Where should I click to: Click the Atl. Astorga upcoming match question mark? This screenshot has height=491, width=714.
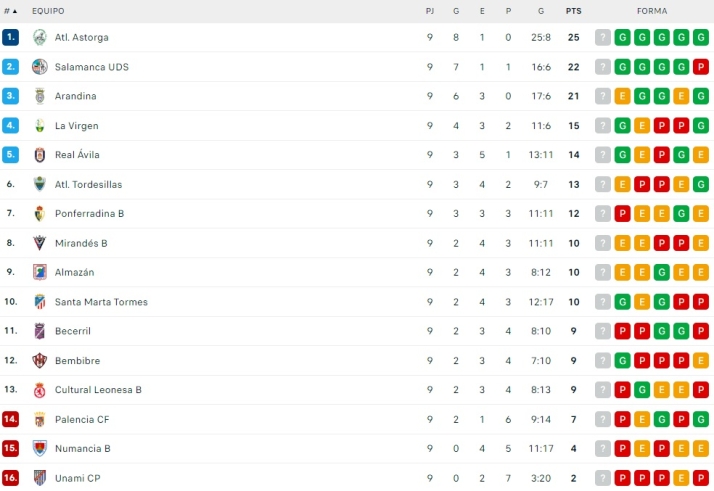[602, 37]
